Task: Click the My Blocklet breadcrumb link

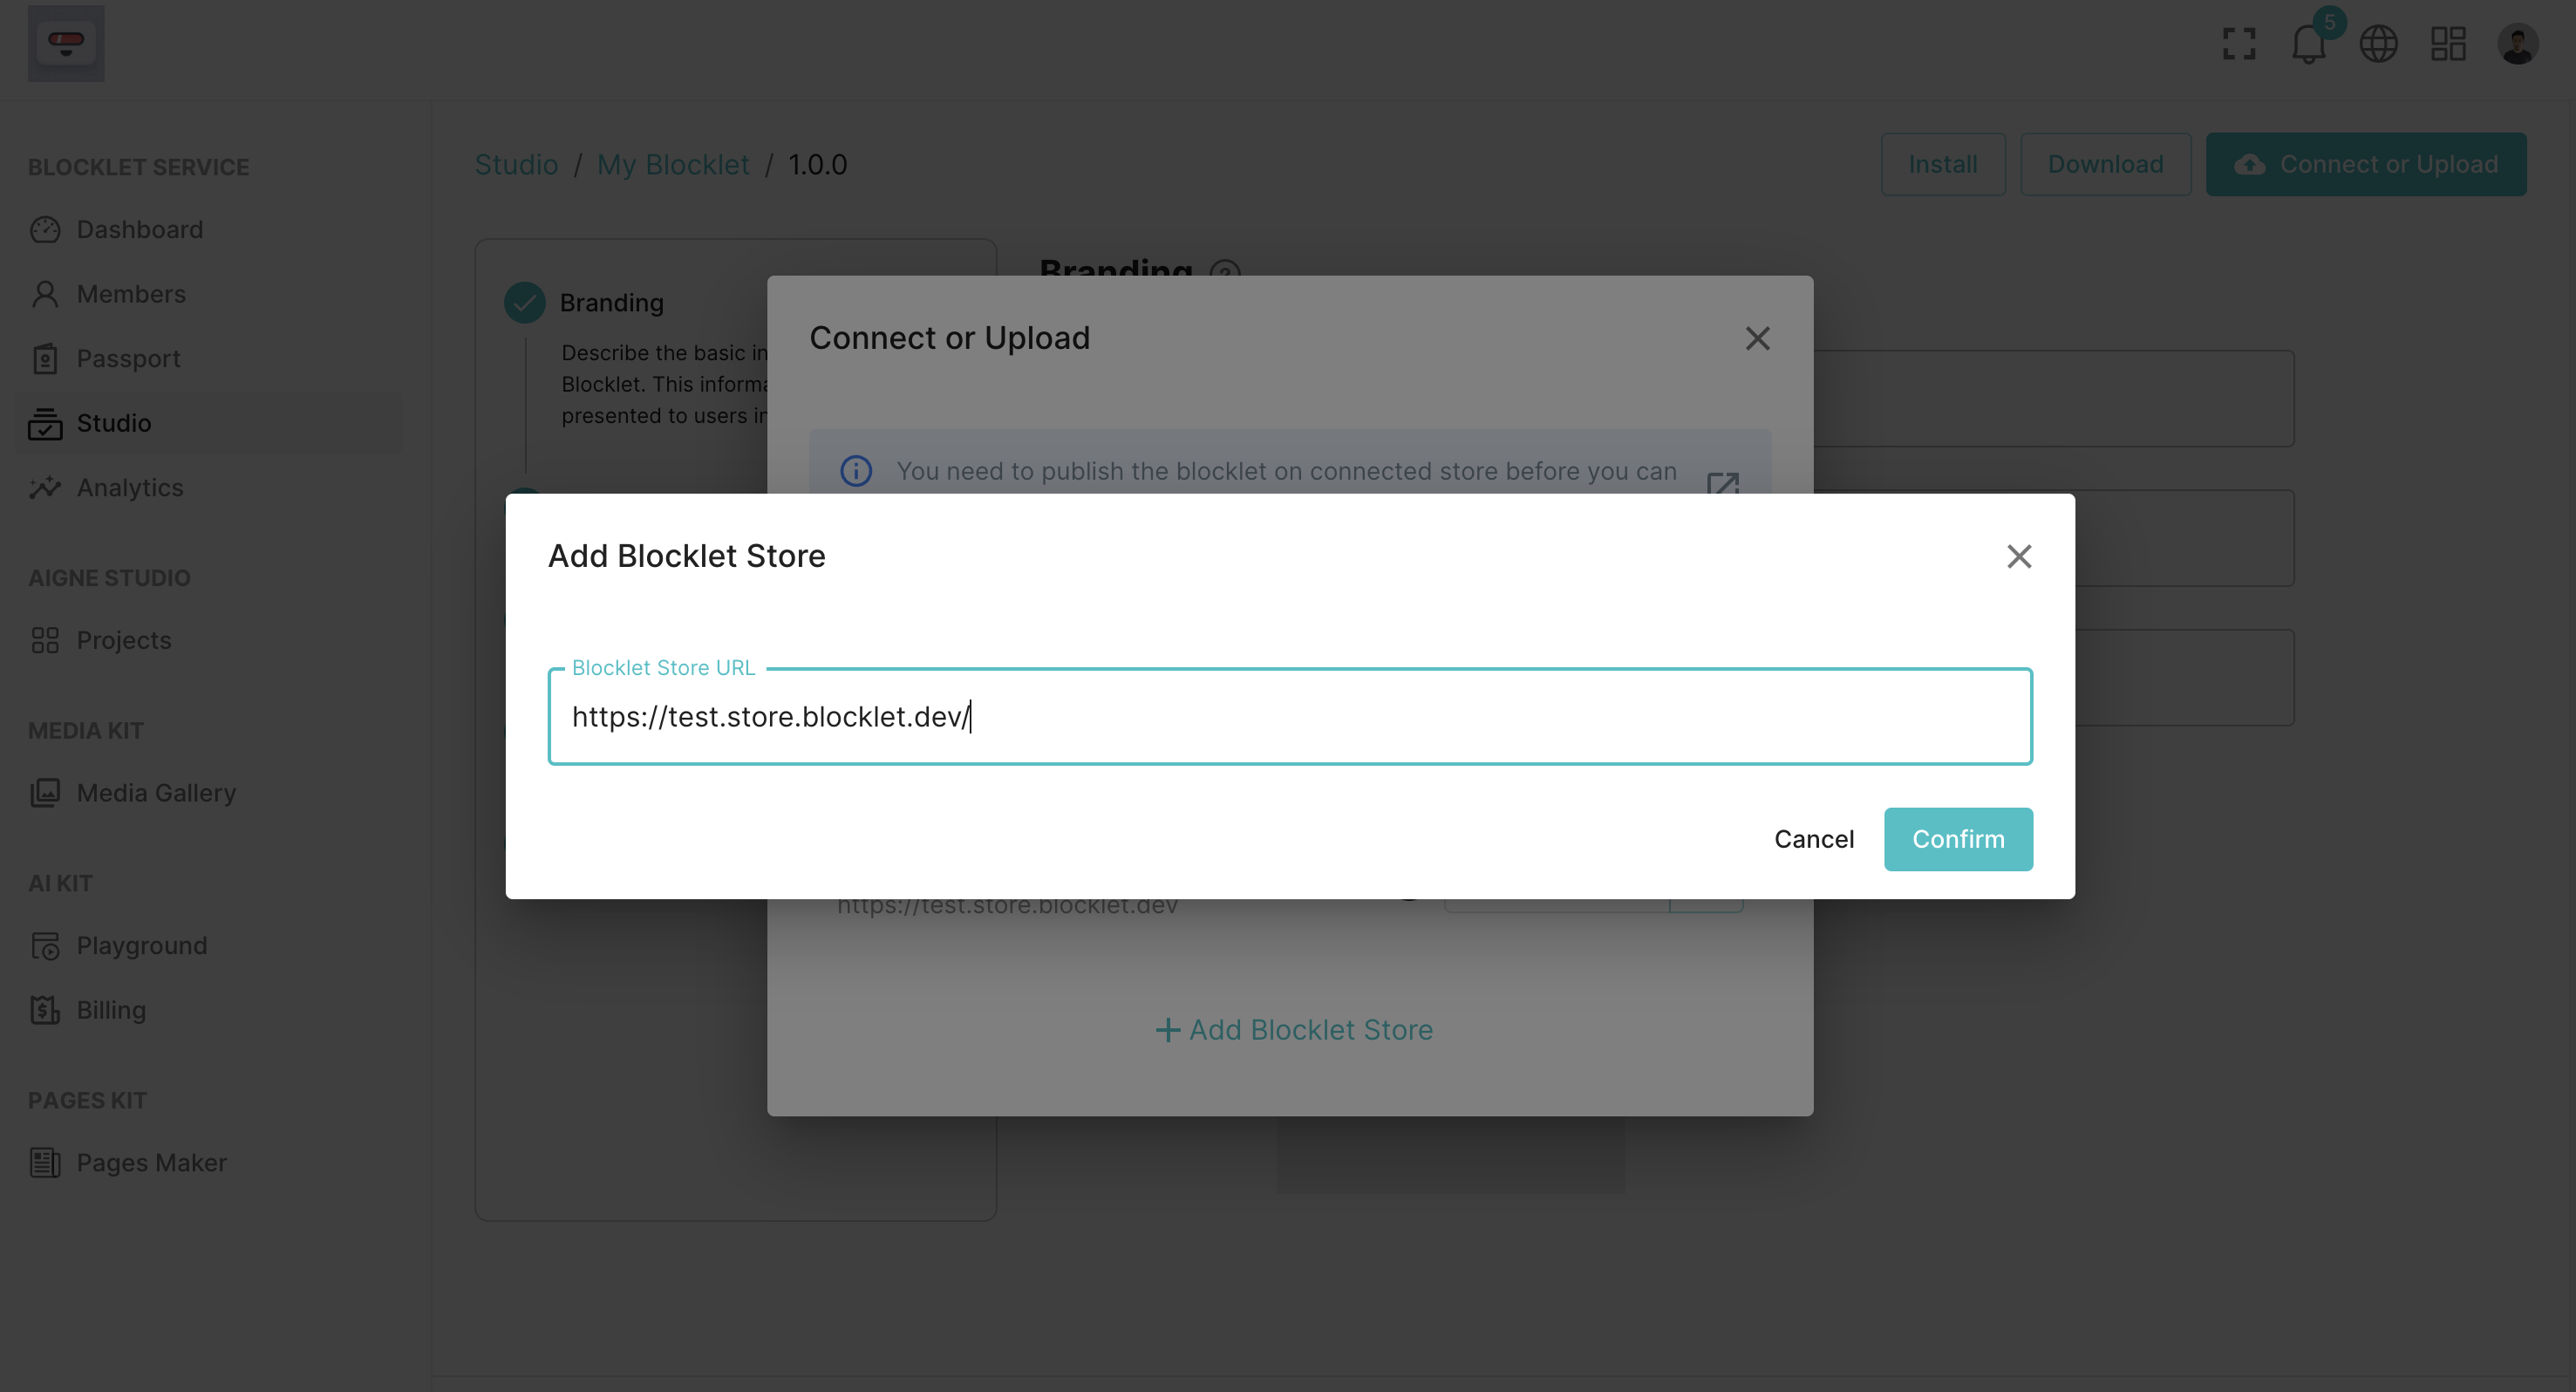Action: [673, 164]
